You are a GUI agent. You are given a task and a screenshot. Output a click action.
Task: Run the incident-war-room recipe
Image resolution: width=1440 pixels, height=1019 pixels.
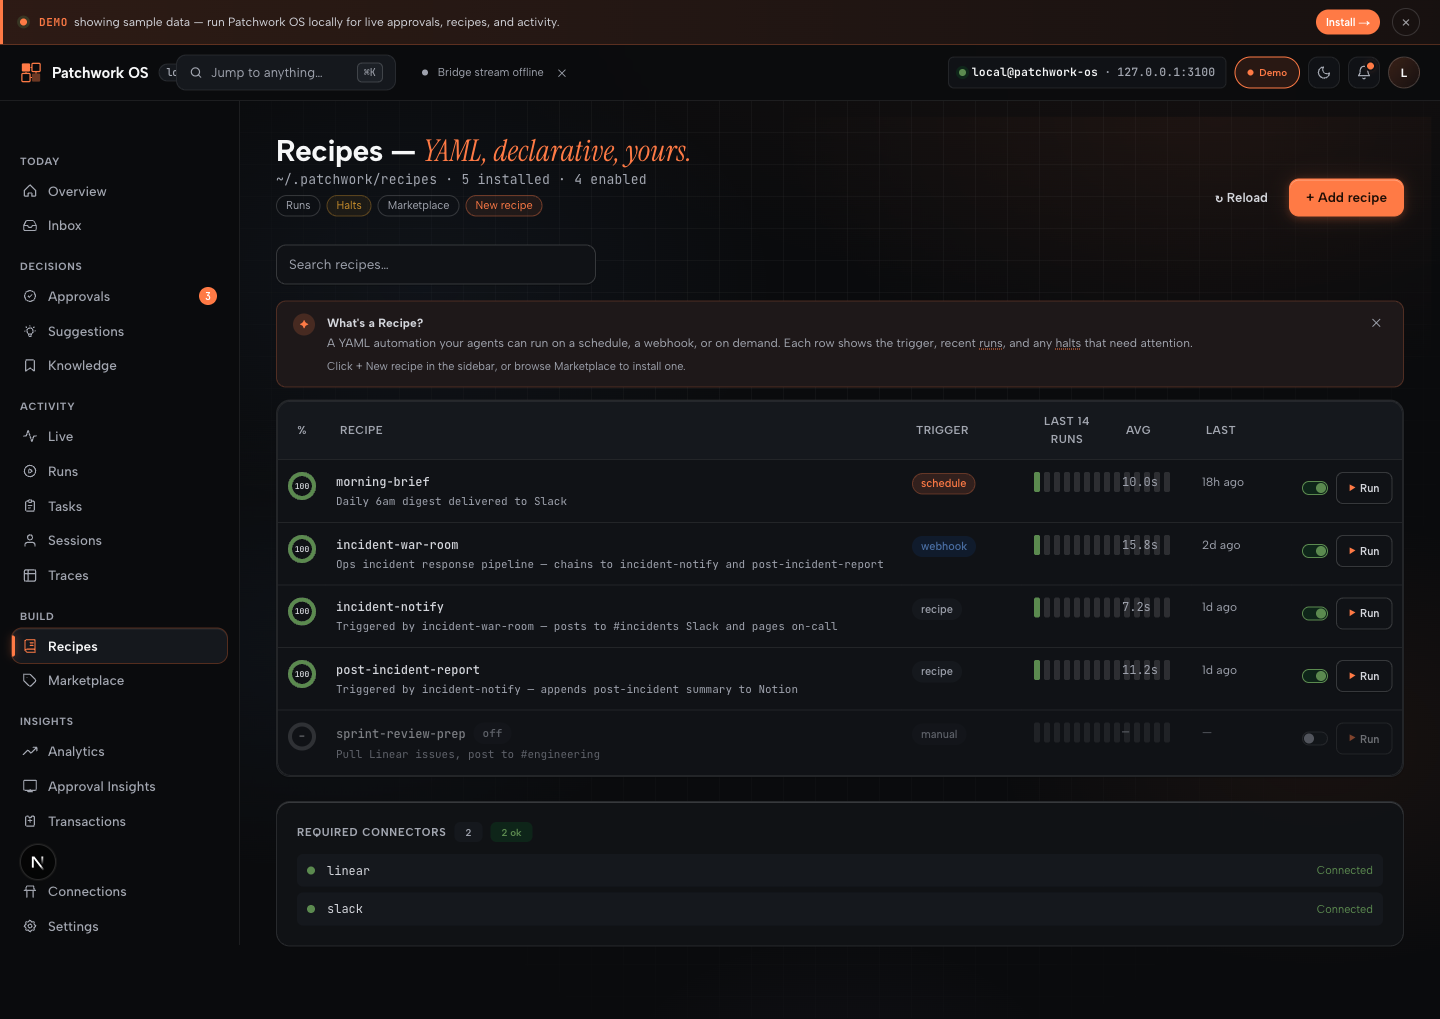(x=1364, y=551)
